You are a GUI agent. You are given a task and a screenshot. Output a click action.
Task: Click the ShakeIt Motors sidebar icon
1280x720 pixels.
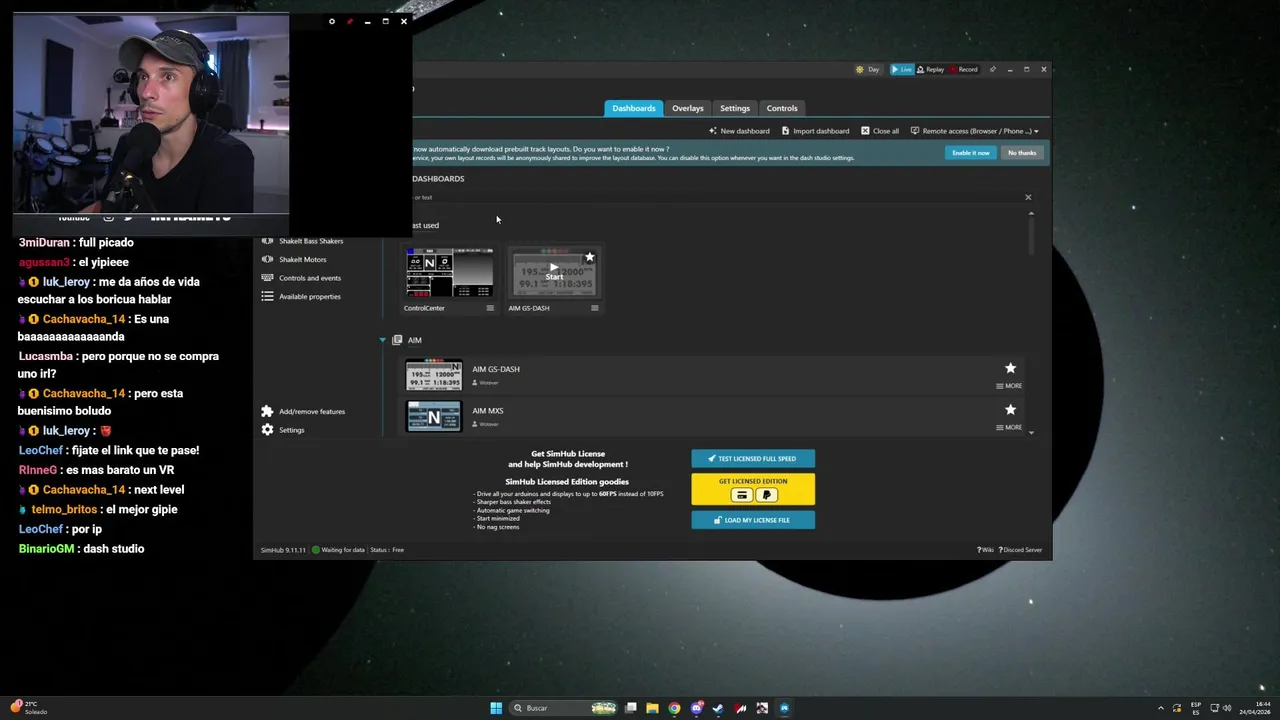267,259
